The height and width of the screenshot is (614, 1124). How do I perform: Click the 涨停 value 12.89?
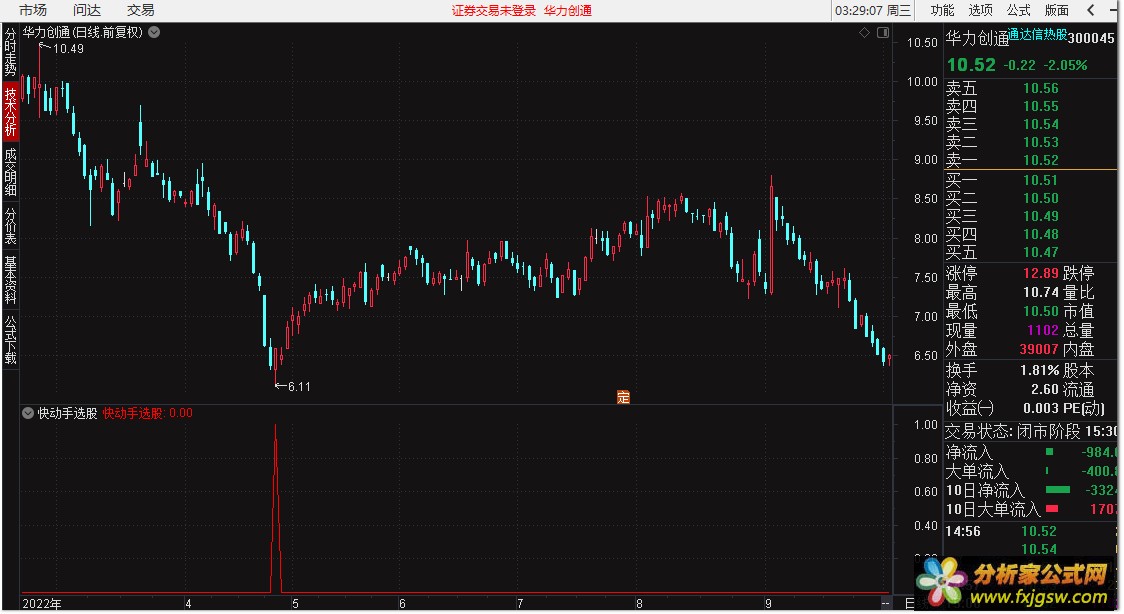[1041, 273]
